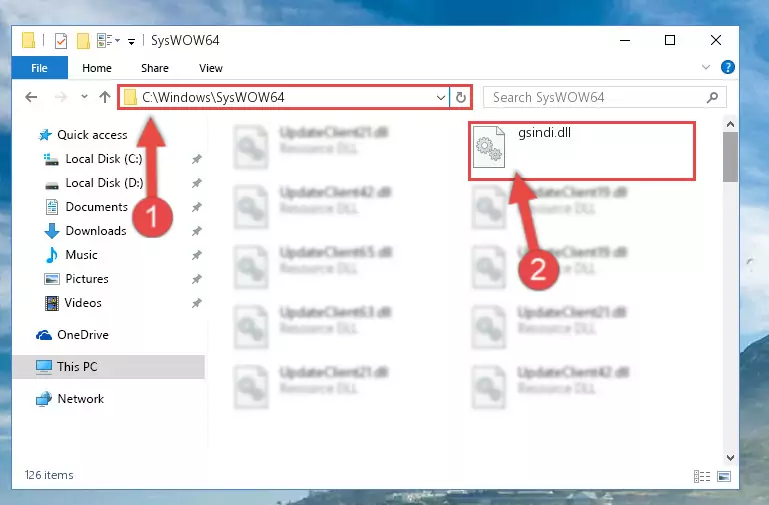Open Help with the blue question mark icon
769x505 pixels.
727,67
